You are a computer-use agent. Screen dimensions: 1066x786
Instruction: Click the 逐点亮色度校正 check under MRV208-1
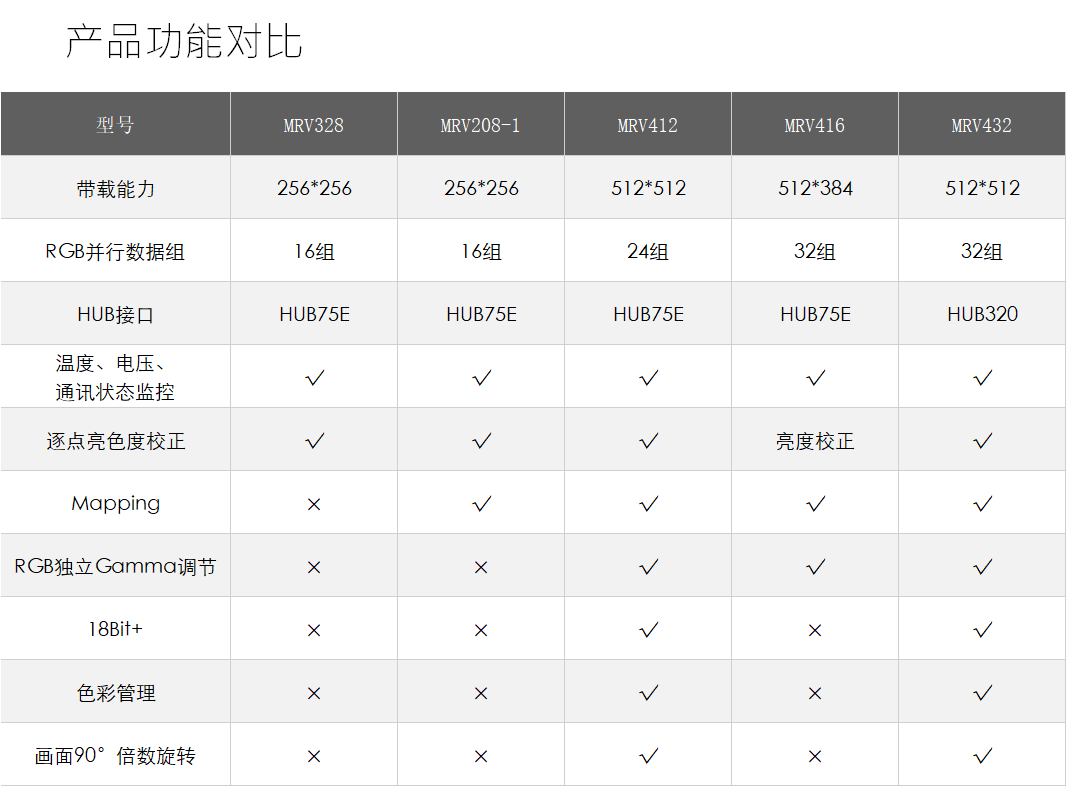(x=482, y=441)
